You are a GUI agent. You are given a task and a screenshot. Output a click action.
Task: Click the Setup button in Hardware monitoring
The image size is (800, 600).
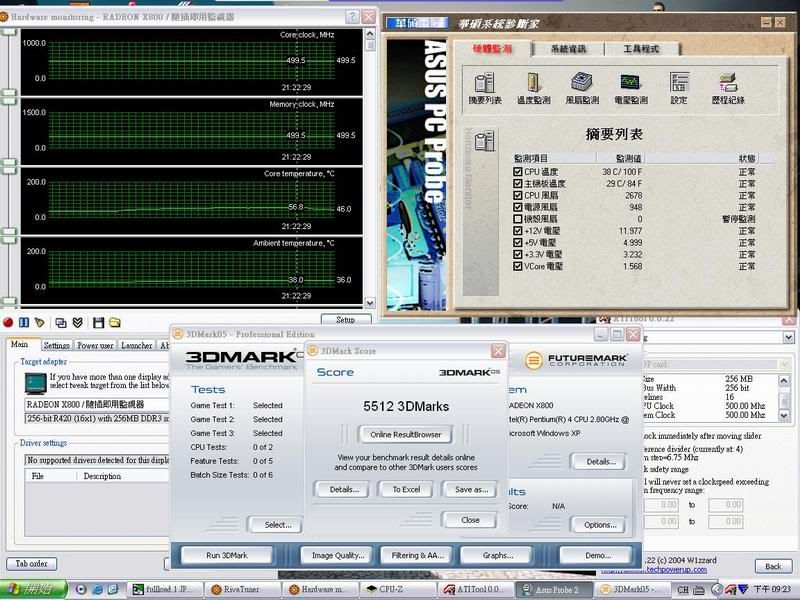pos(345,319)
